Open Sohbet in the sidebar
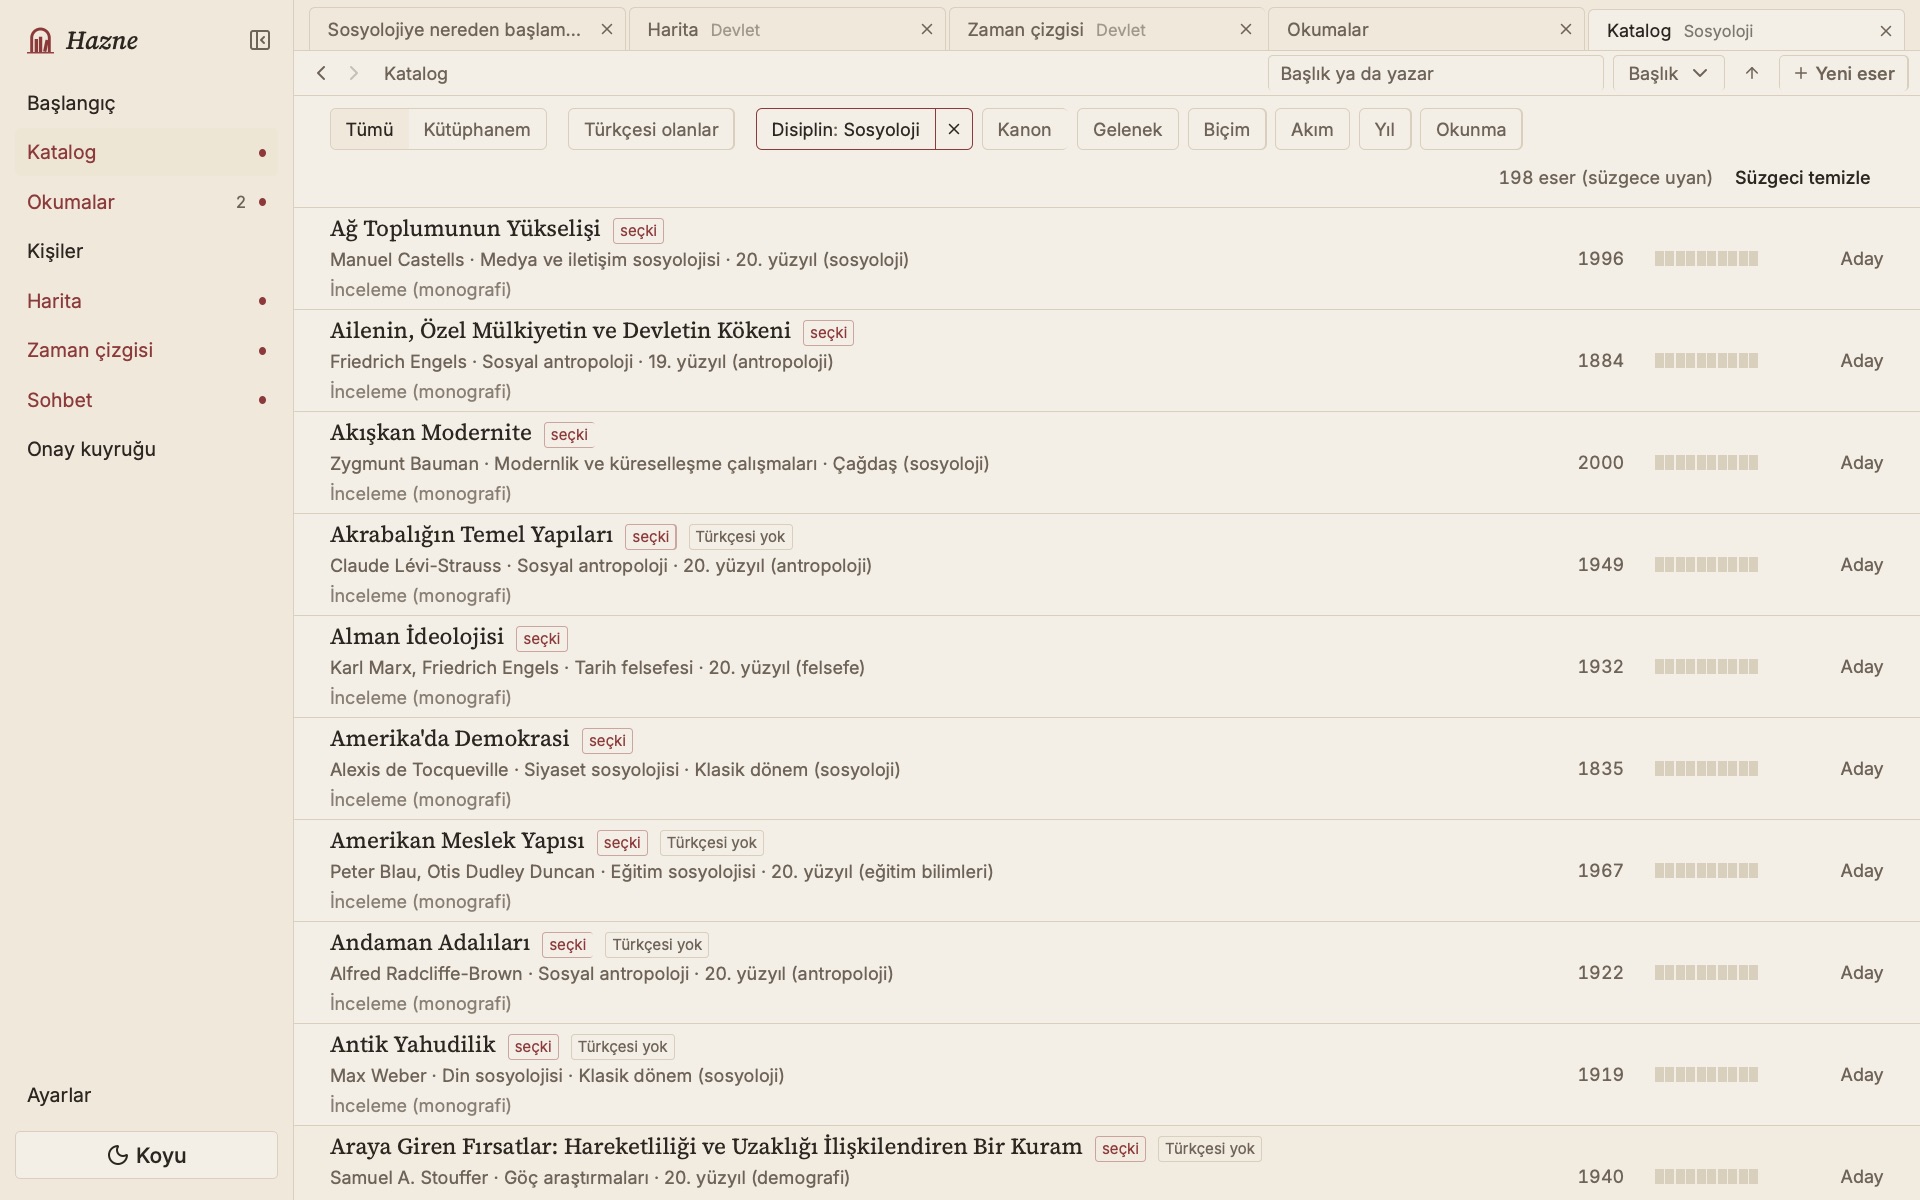The height and width of the screenshot is (1200, 1920). point(146,400)
